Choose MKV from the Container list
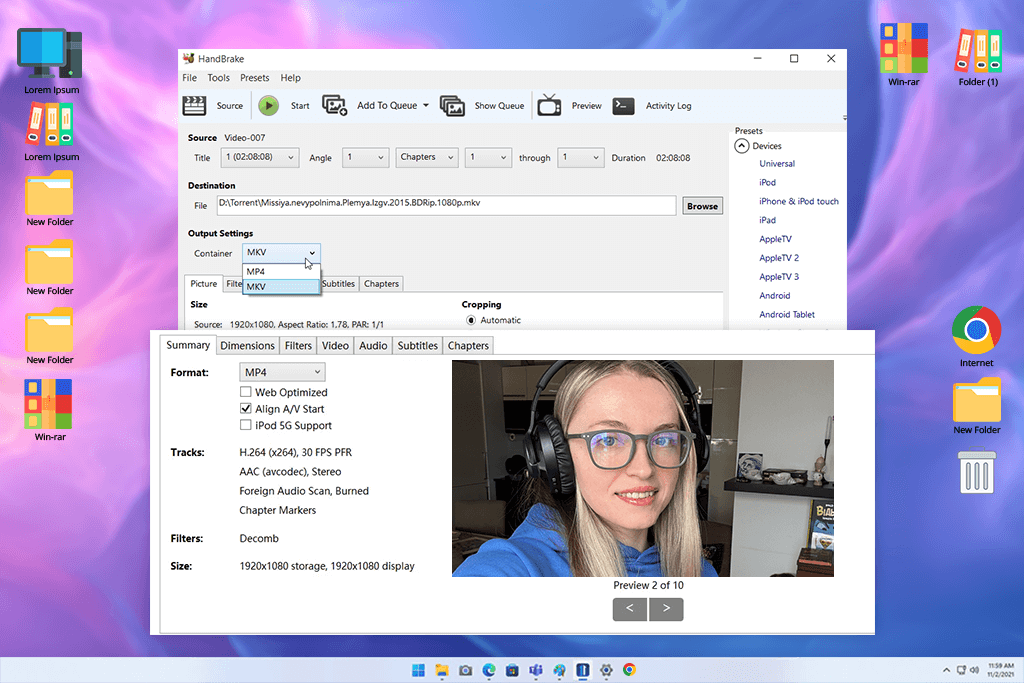The image size is (1024, 683). pos(281,287)
